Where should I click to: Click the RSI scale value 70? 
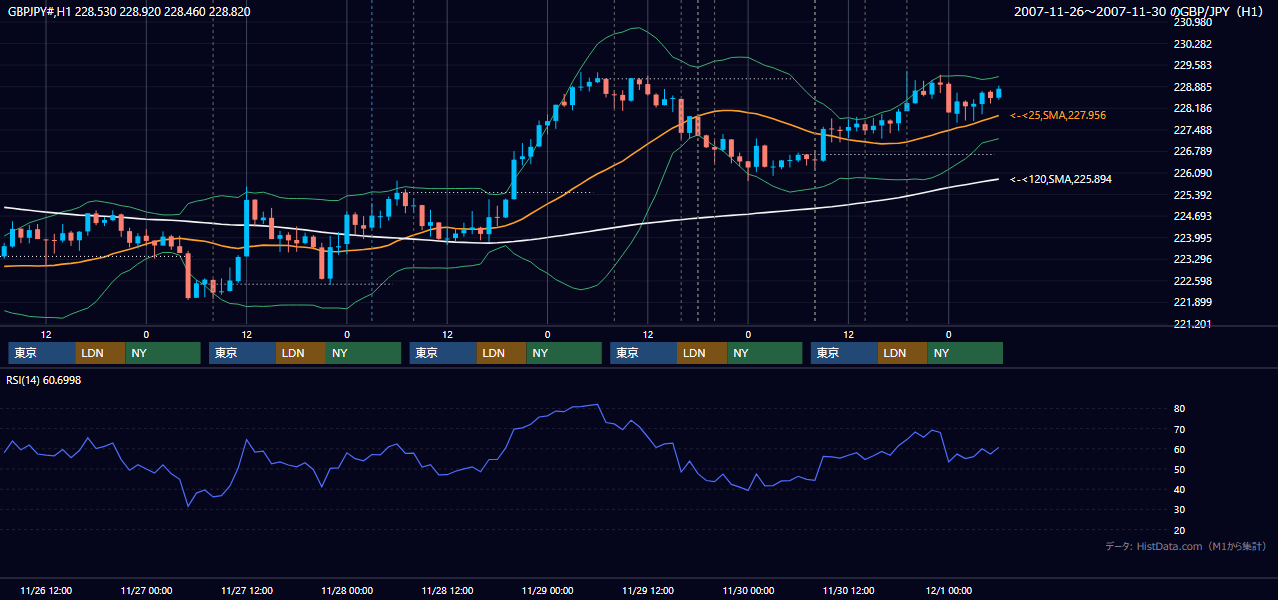click(1180, 429)
